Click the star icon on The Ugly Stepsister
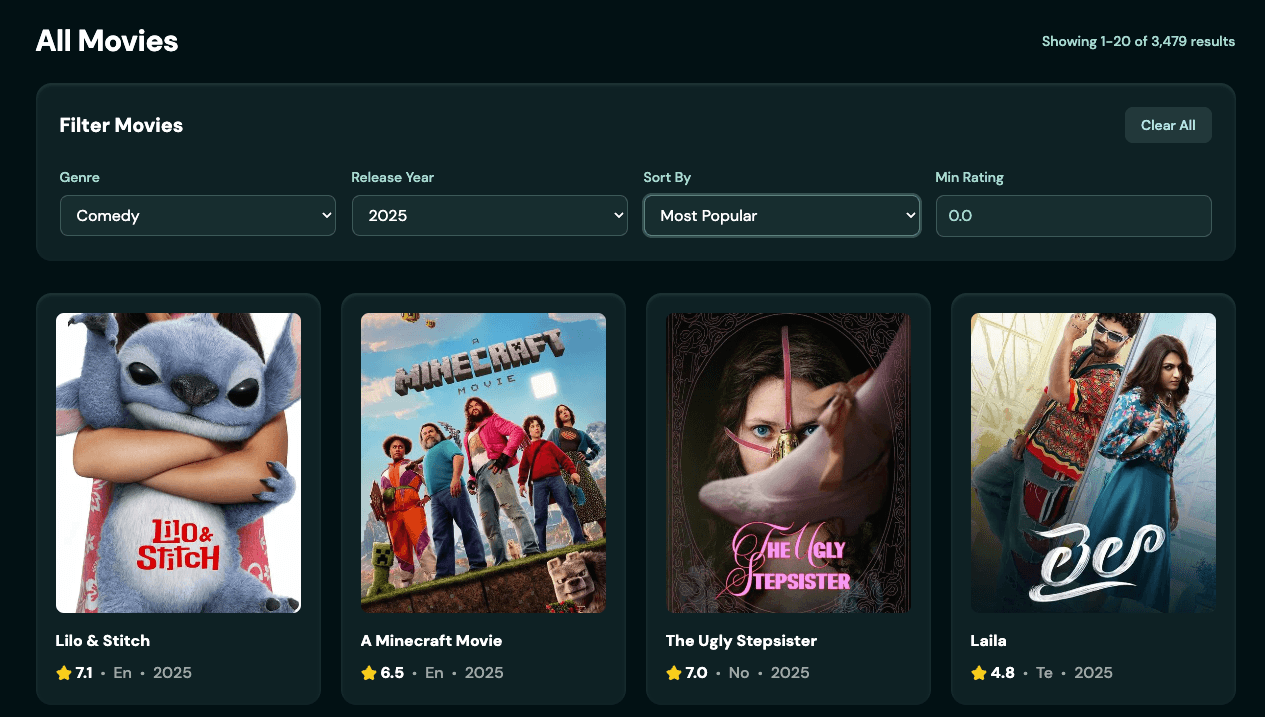Viewport: 1265px width, 717px height. pos(674,673)
